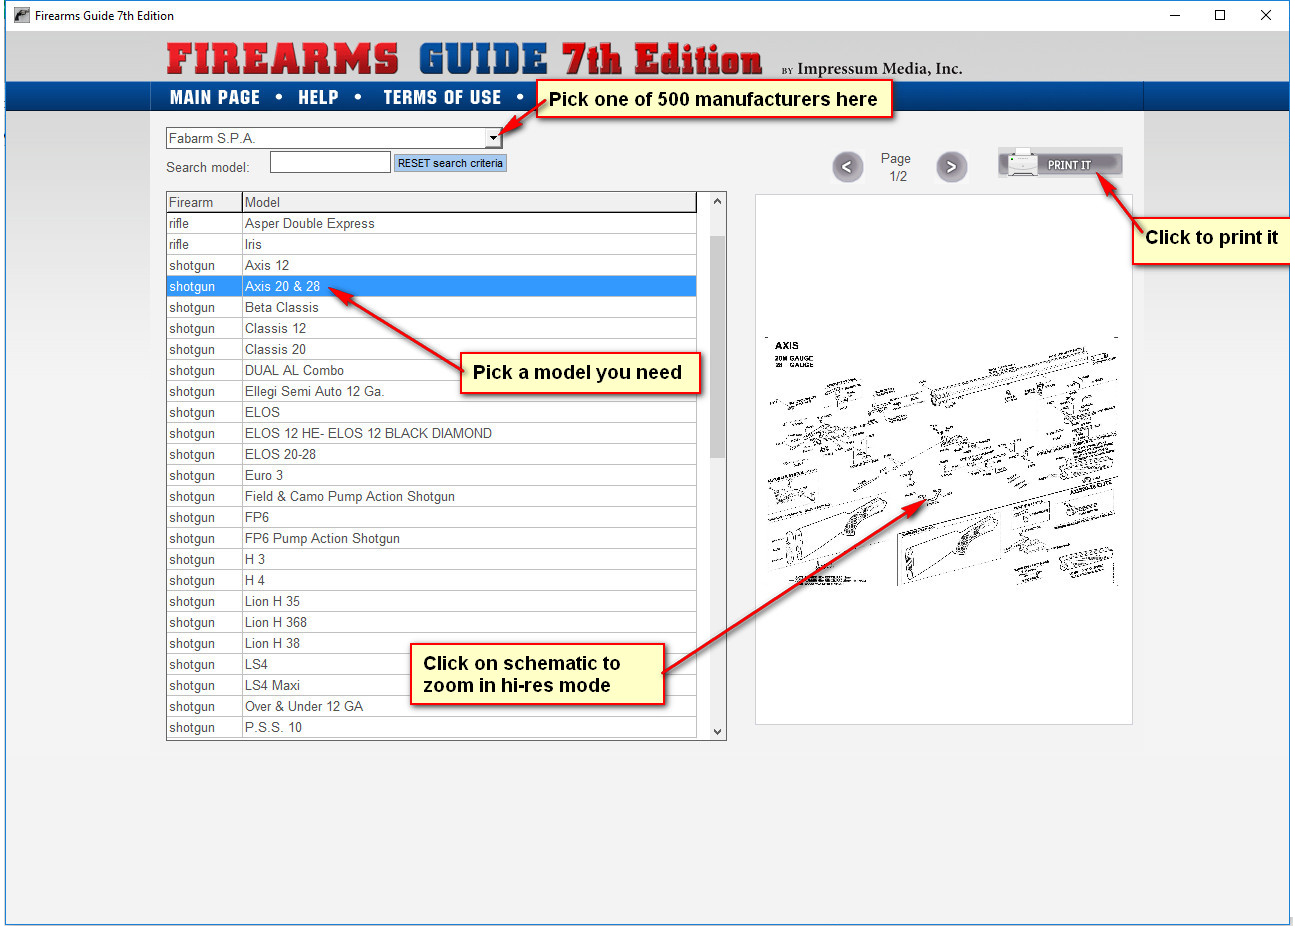Open the HELP menu item

318,97
